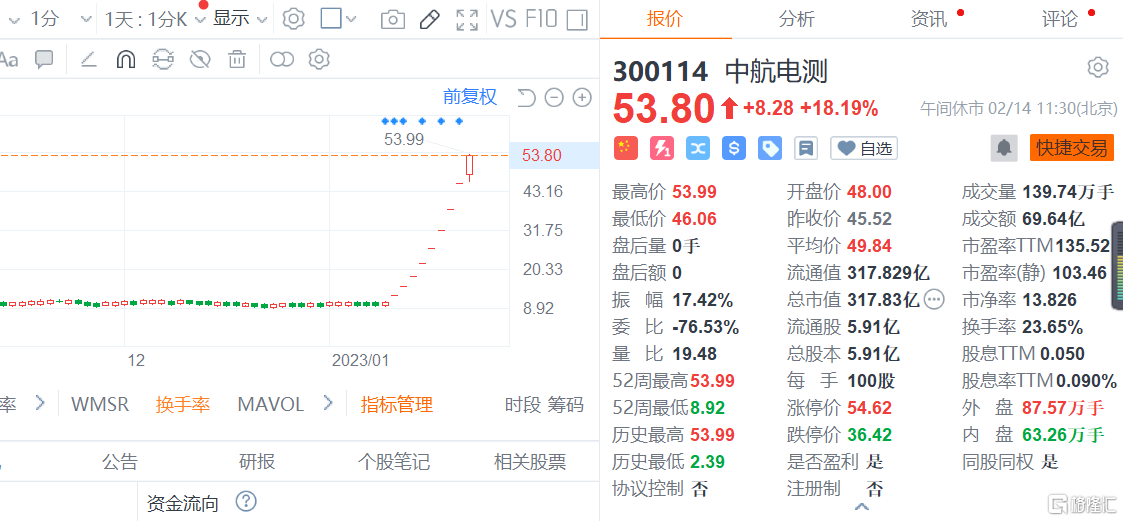This screenshot has width=1123, height=521.
Task: Delete drawings with trash icon
Action: pyautogui.click(x=236, y=59)
